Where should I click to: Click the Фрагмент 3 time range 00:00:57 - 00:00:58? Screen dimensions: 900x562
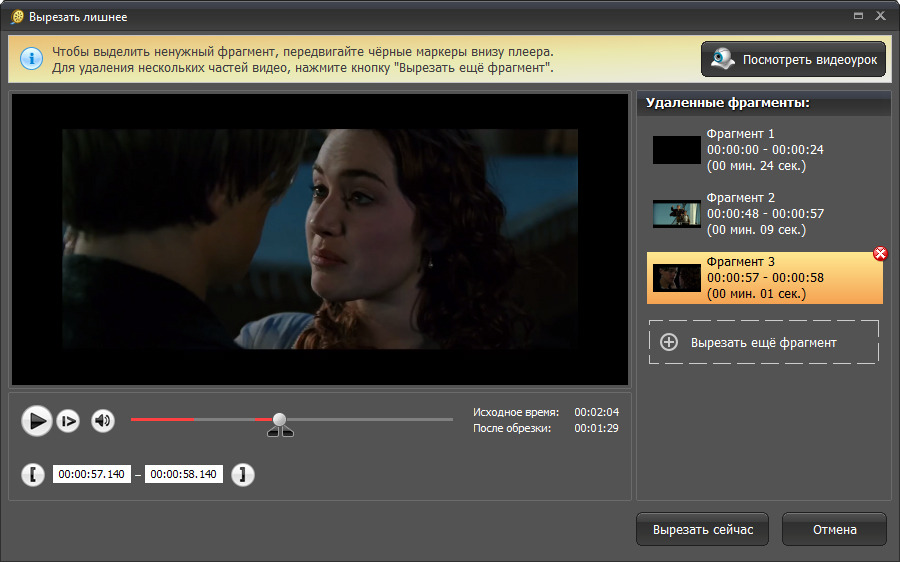click(x=765, y=278)
